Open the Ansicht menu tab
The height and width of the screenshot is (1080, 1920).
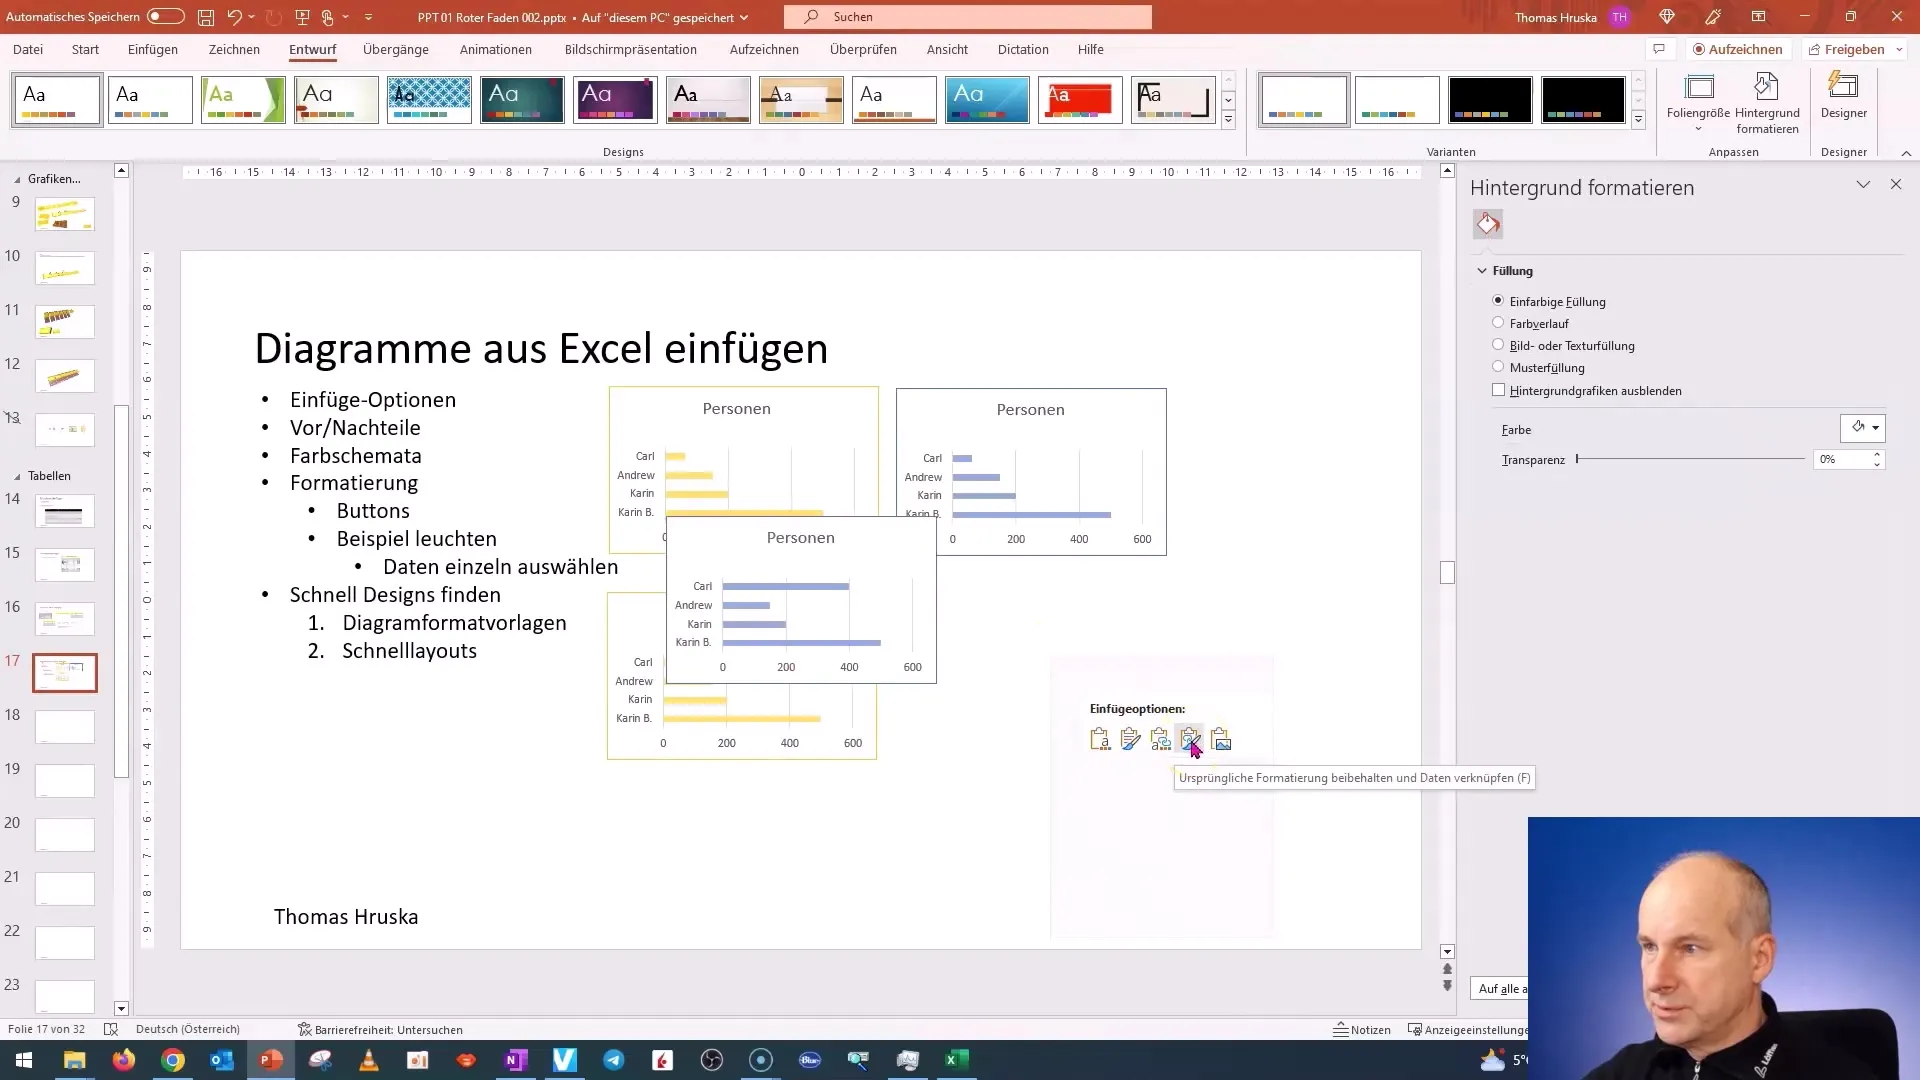(x=947, y=49)
